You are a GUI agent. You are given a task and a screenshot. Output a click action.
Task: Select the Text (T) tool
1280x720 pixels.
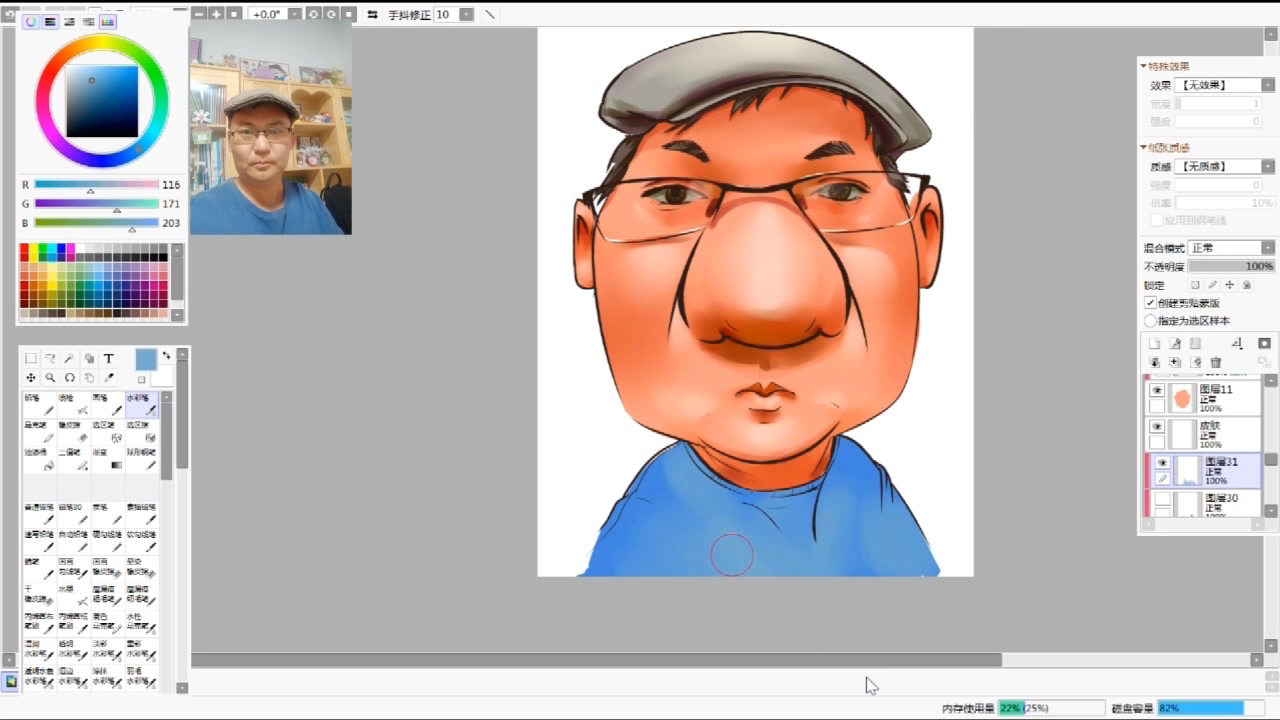coord(108,358)
